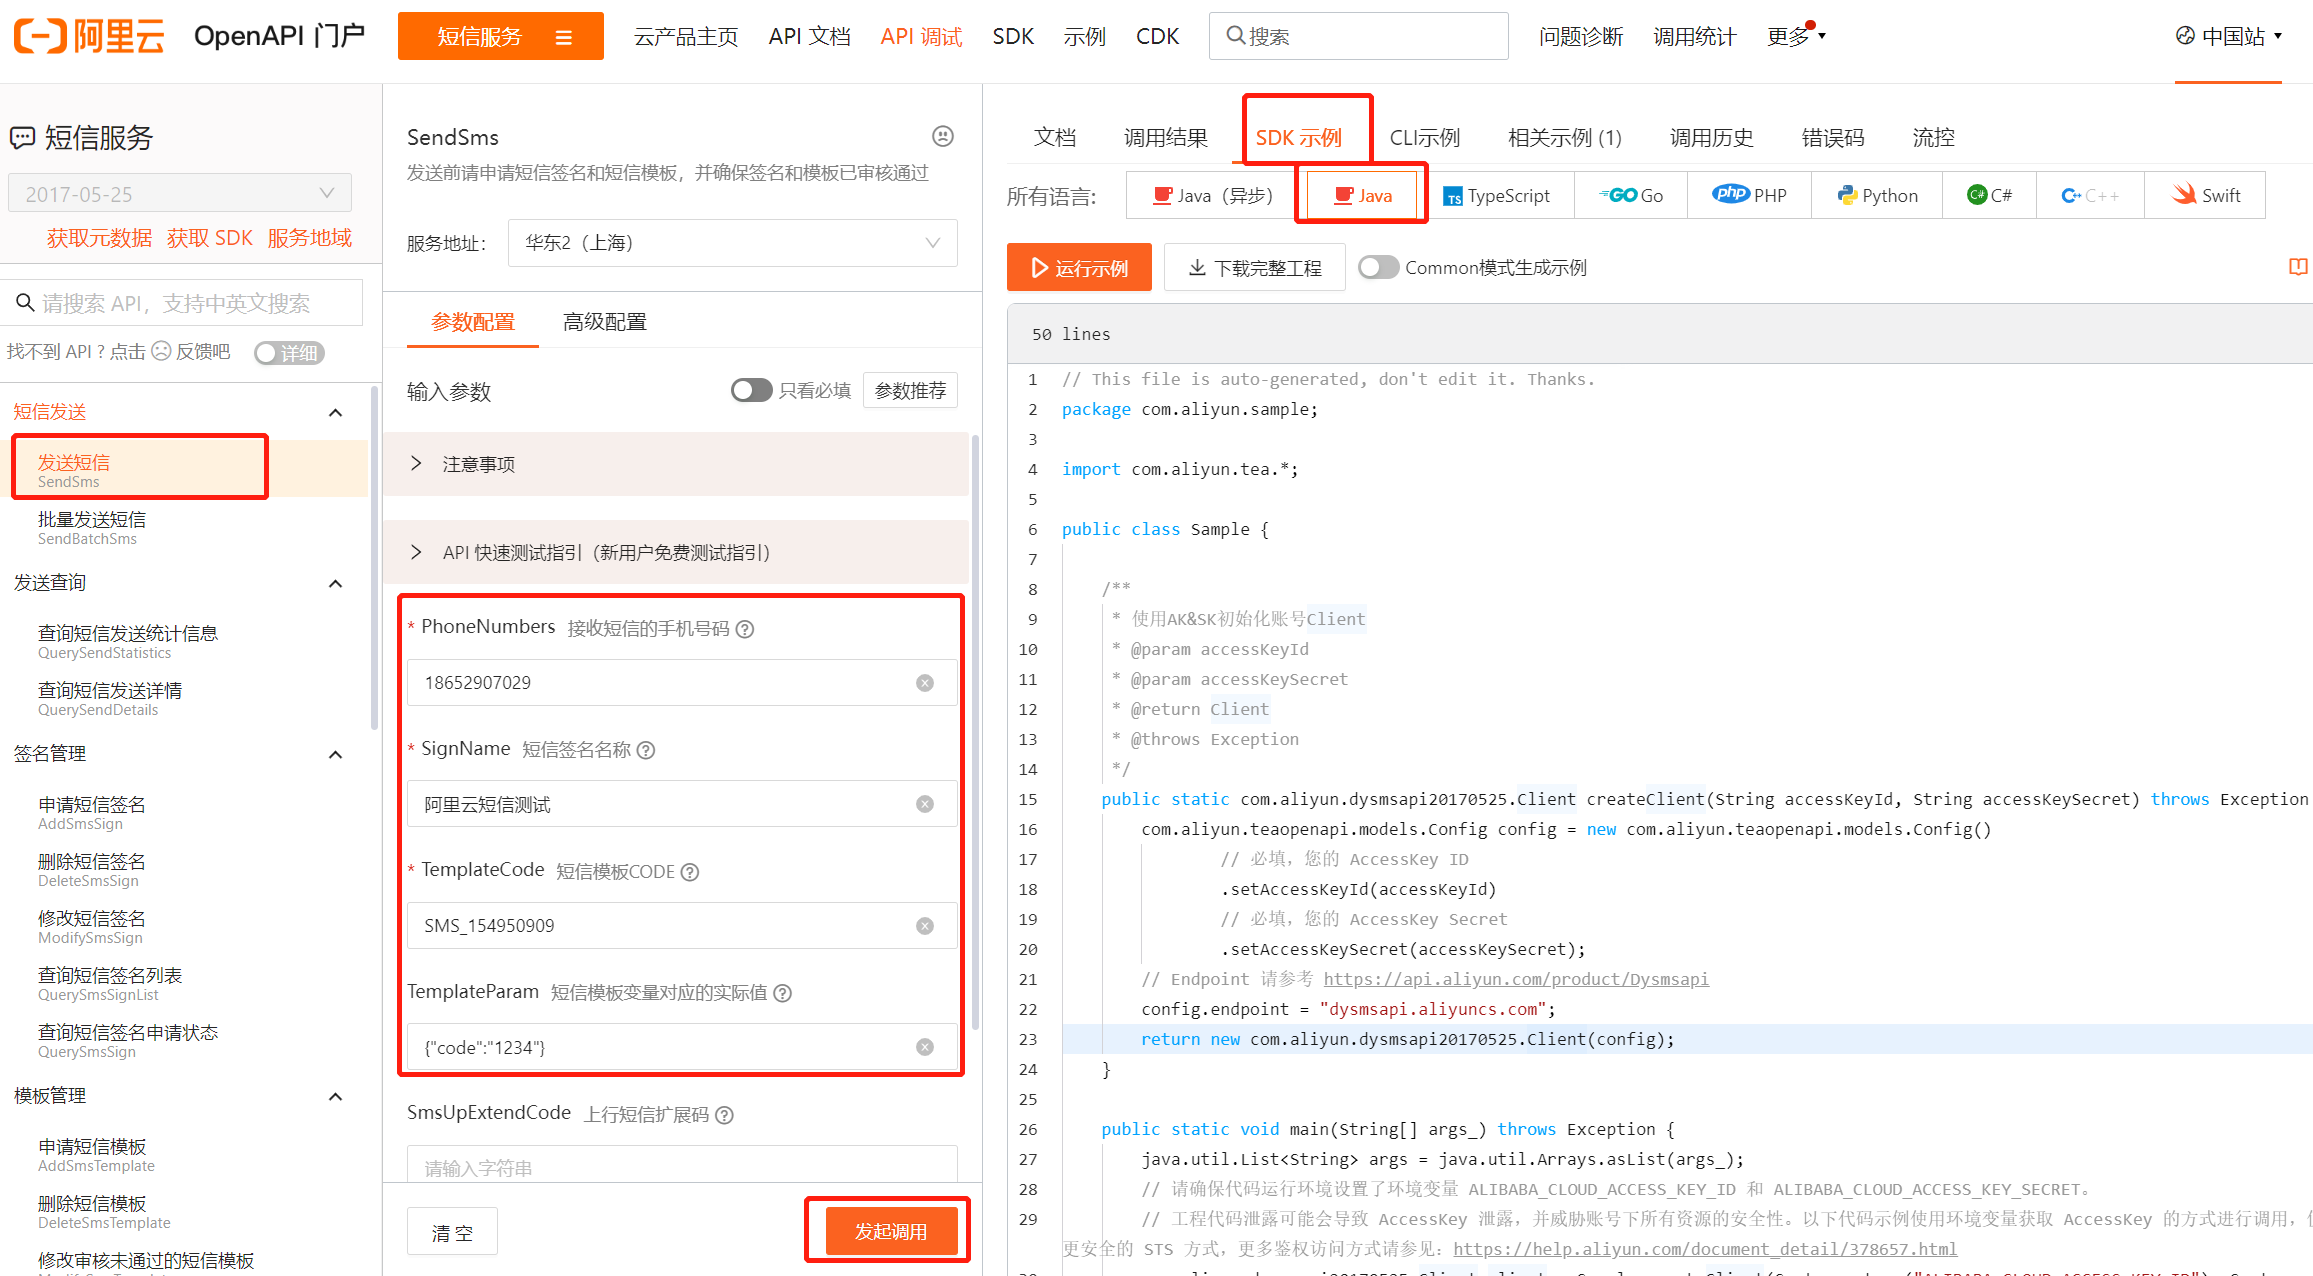Toggle Common模式生成示例 switch
The height and width of the screenshot is (1276, 2313).
pos(1378,267)
